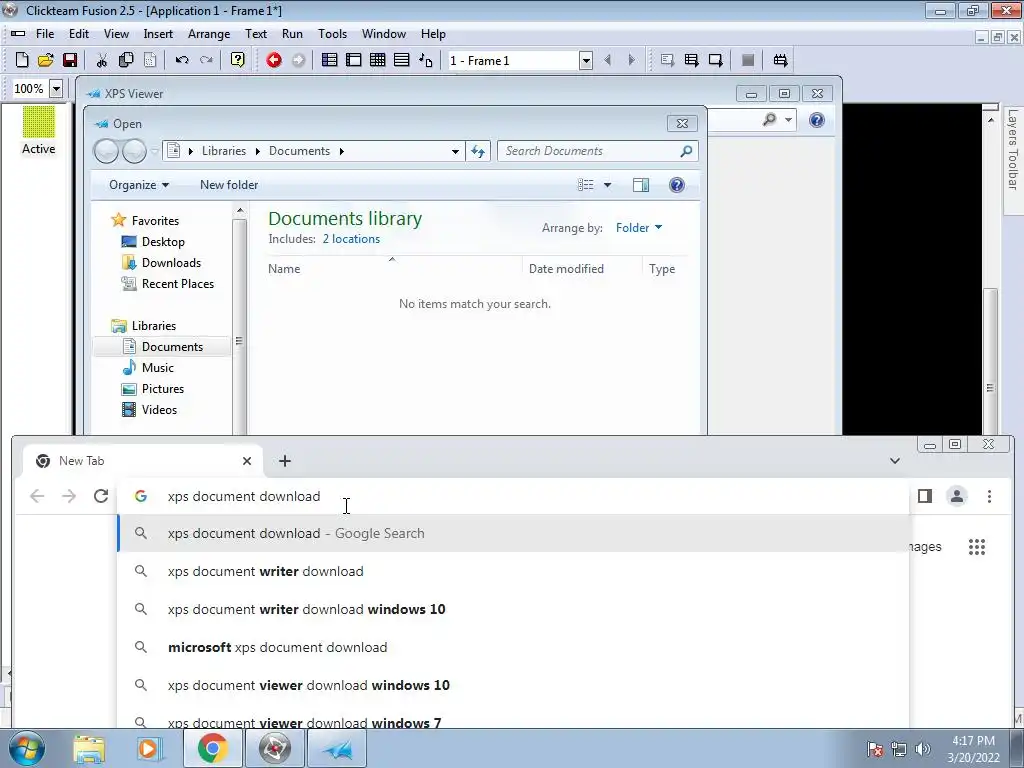Open the view options dropdown arrow
Screen dimensions: 1024x768
pos(607,185)
